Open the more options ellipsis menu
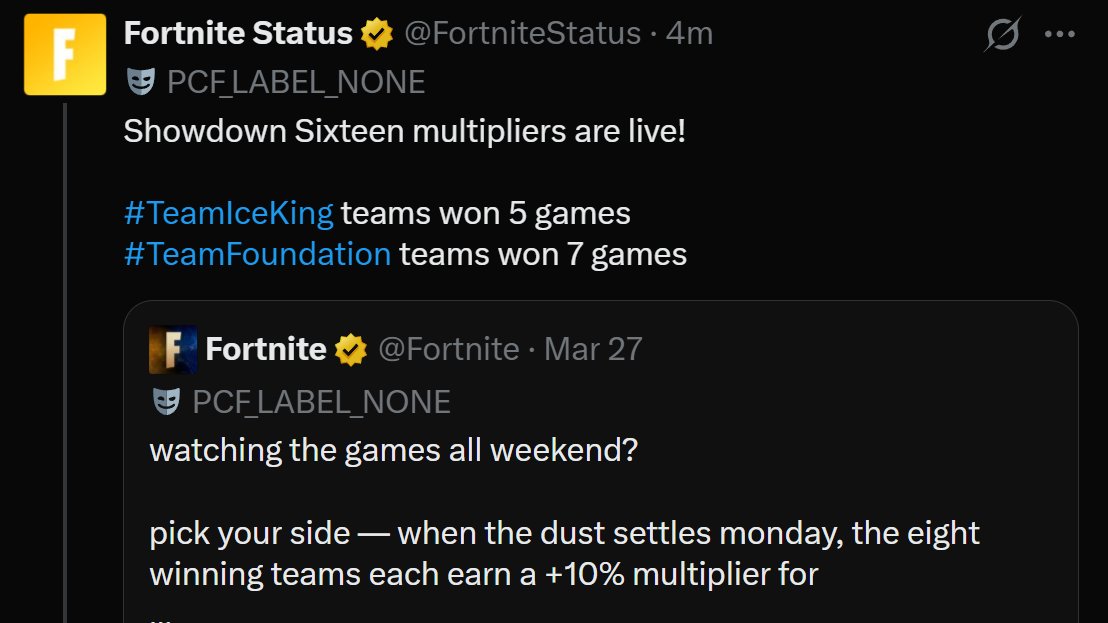 coord(1058,34)
